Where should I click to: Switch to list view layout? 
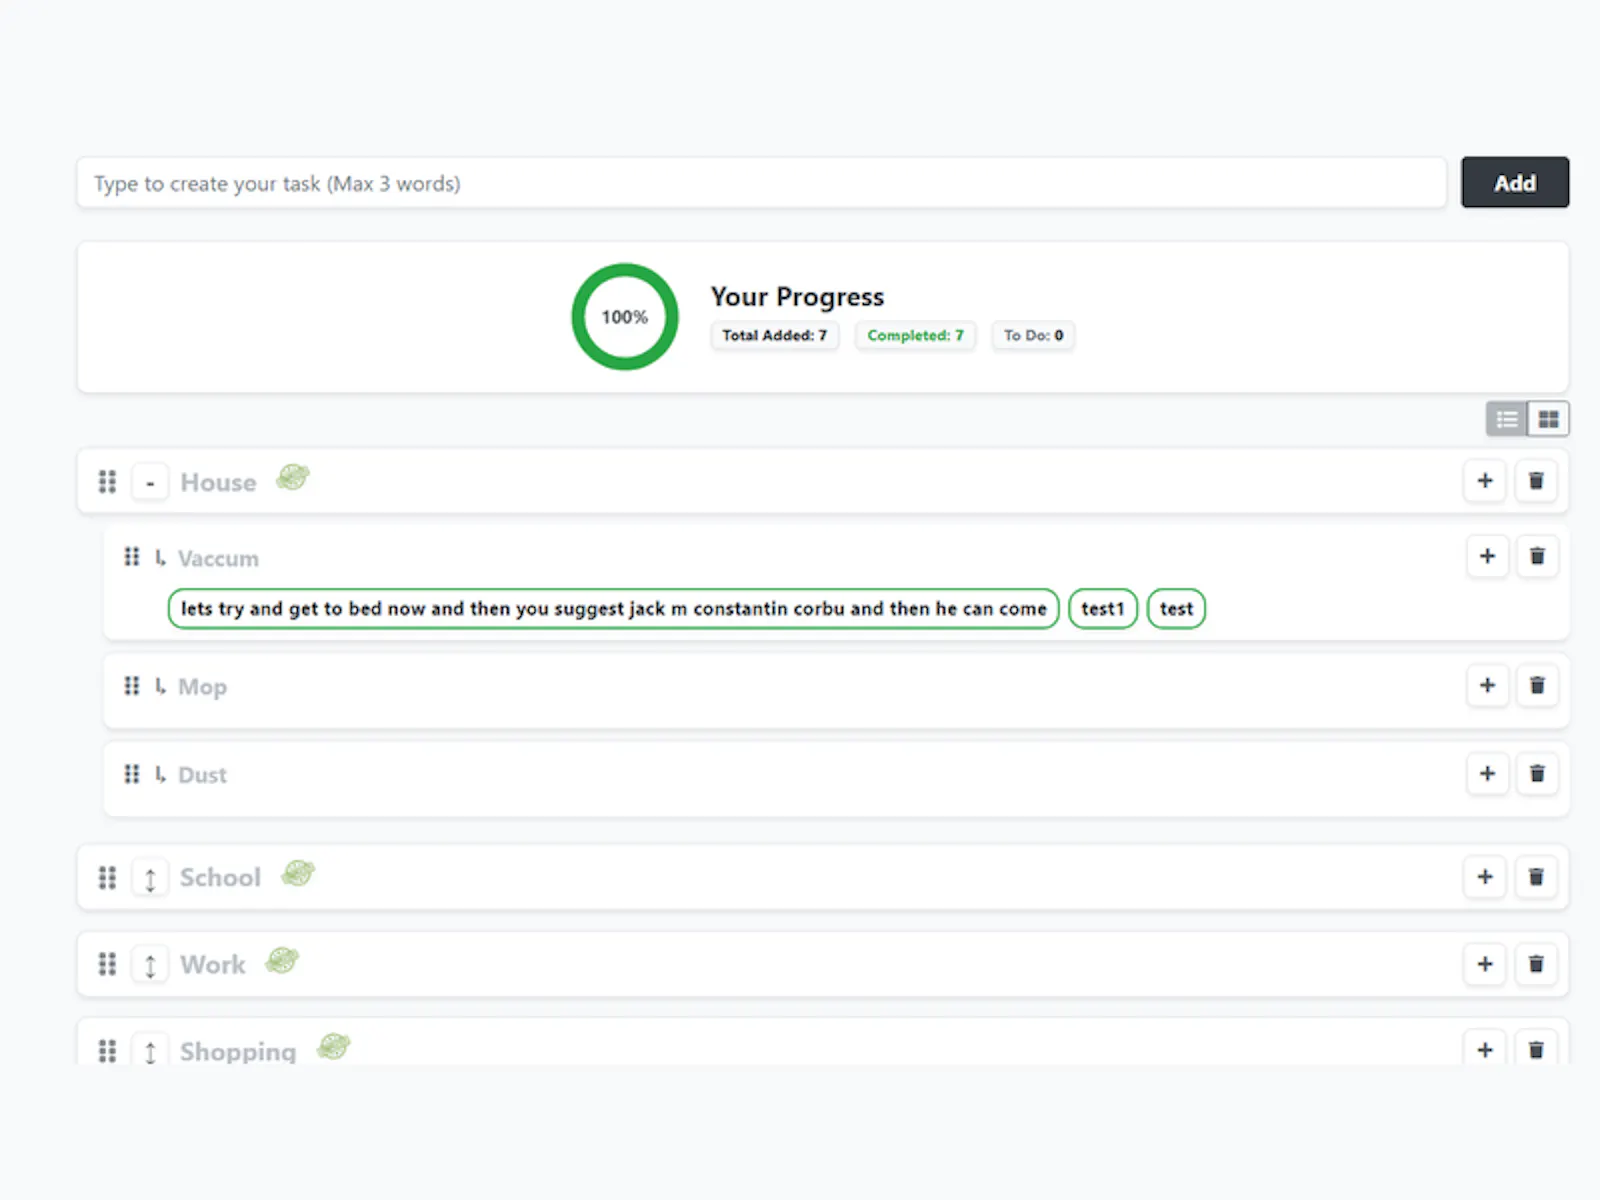point(1507,419)
